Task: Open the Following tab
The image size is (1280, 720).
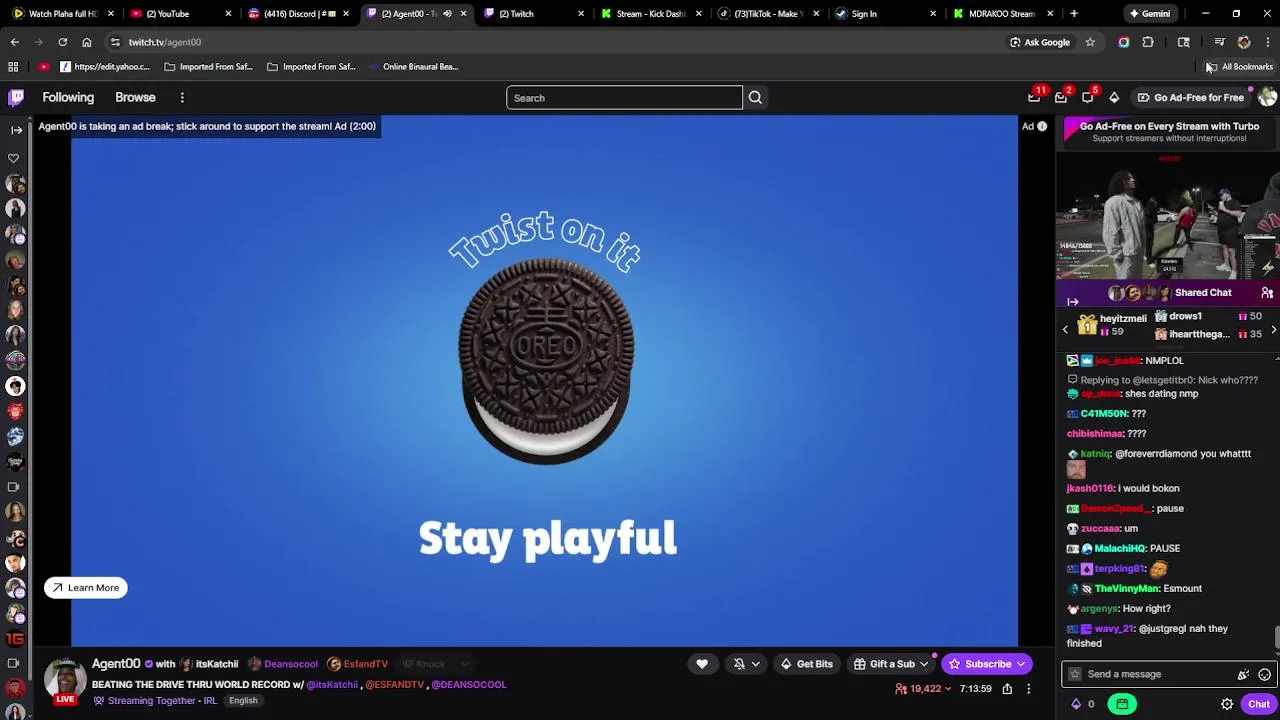Action: [68, 97]
